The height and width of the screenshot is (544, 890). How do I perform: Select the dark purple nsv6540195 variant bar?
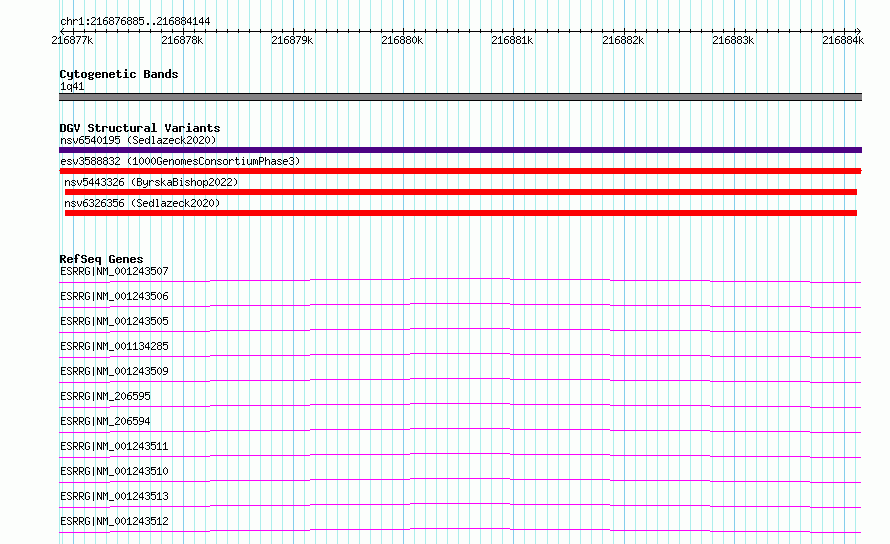tap(460, 150)
